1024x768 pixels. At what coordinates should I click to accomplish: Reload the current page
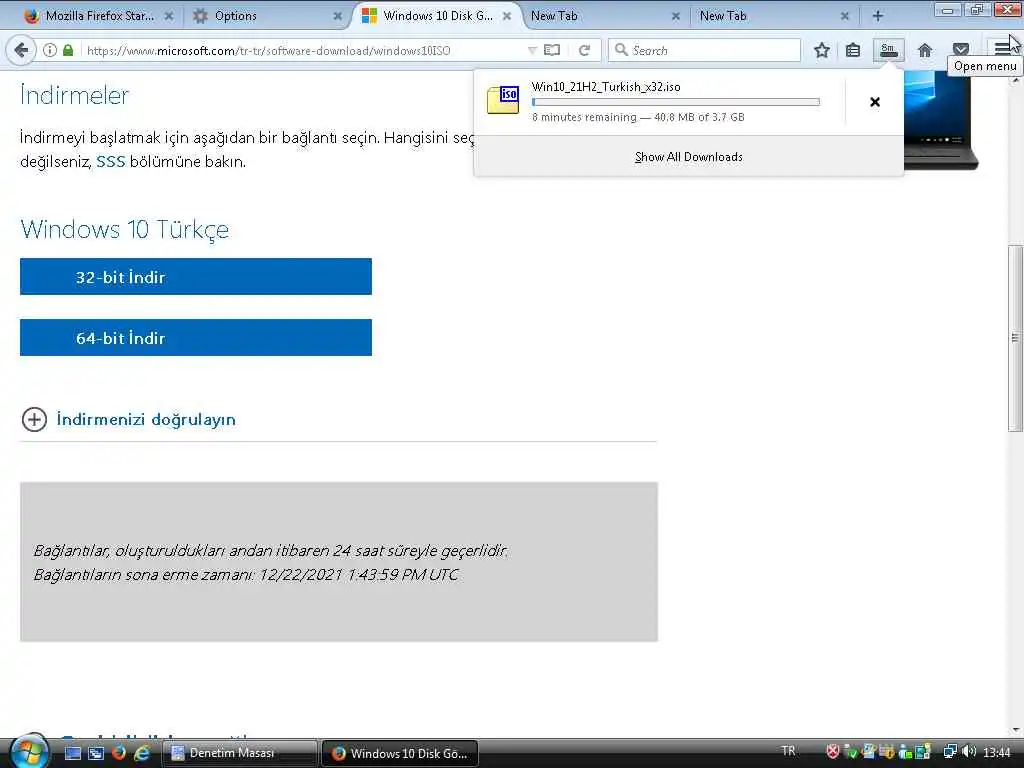[x=584, y=50]
